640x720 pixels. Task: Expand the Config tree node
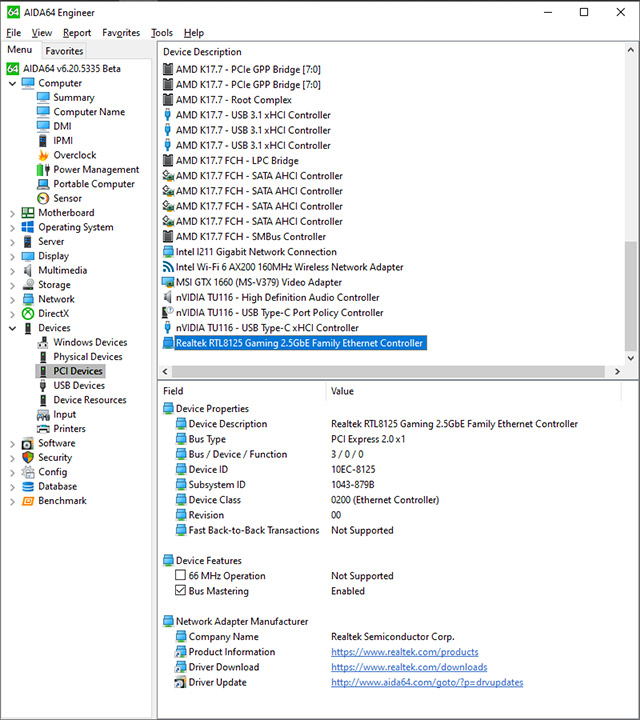click(12, 472)
